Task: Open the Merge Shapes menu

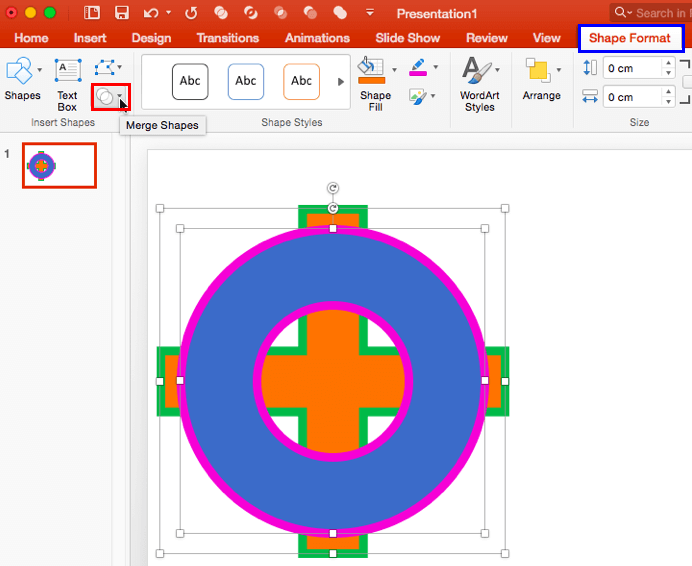Action: [111, 97]
